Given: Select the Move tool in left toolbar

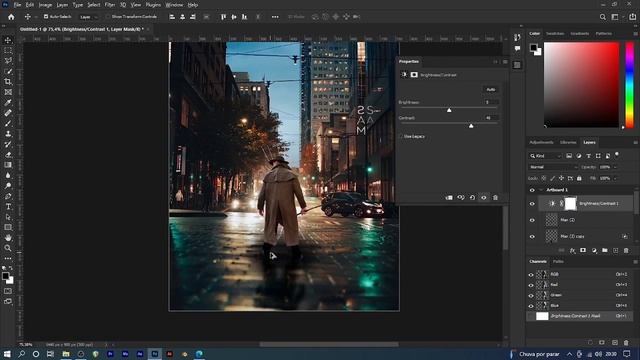Looking at the screenshot, I should click(x=8, y=40).
